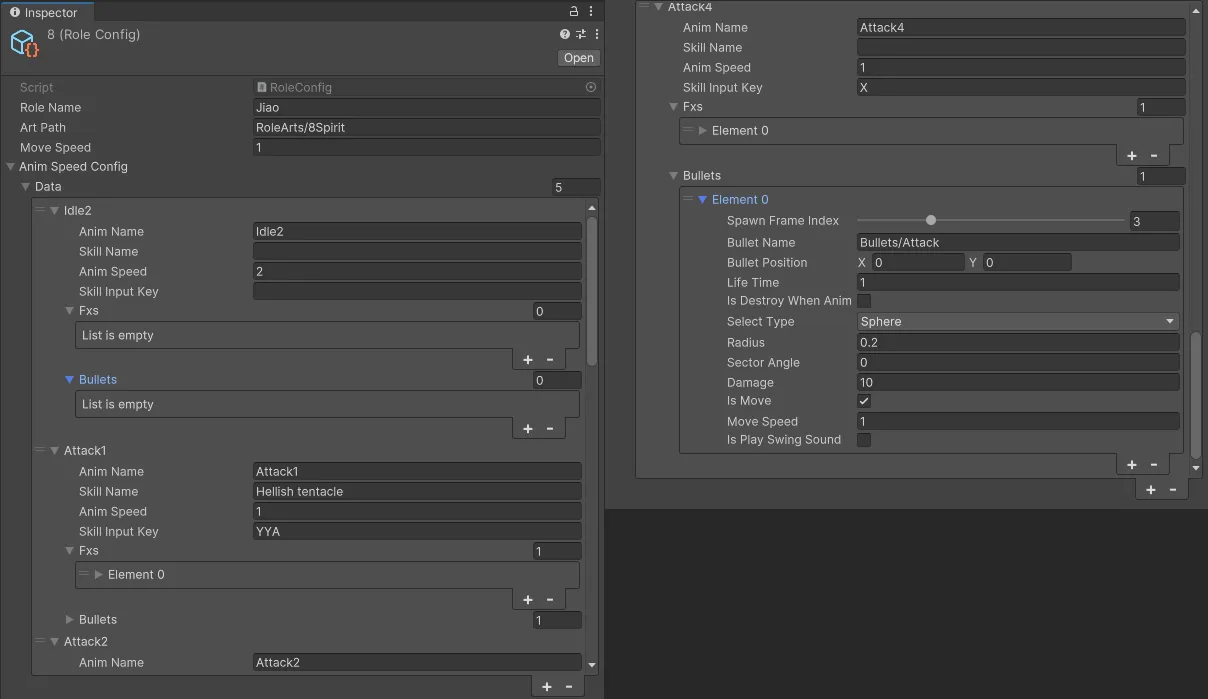Uncheck the Is Move checkbox
The image size is (1208, 699).
864,400
